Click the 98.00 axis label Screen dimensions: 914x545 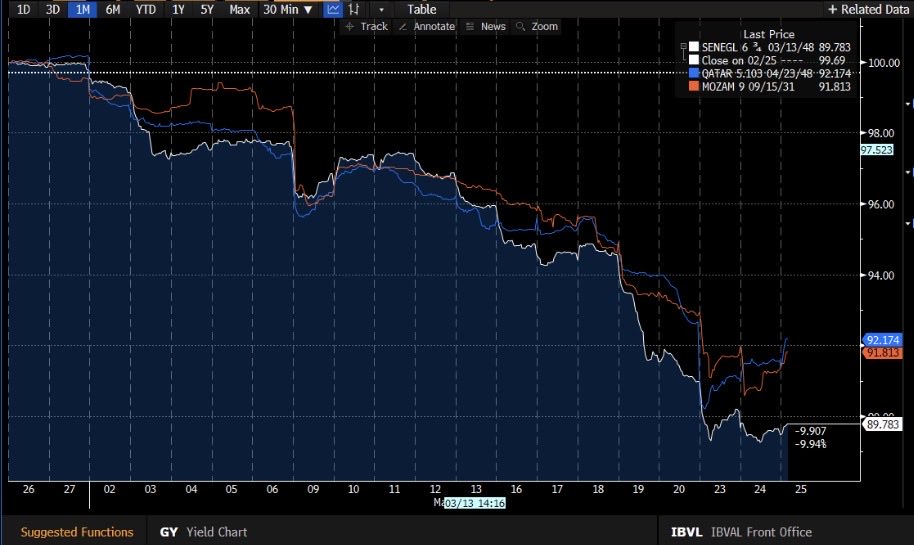pyautogui.click(x=881, y=133)
